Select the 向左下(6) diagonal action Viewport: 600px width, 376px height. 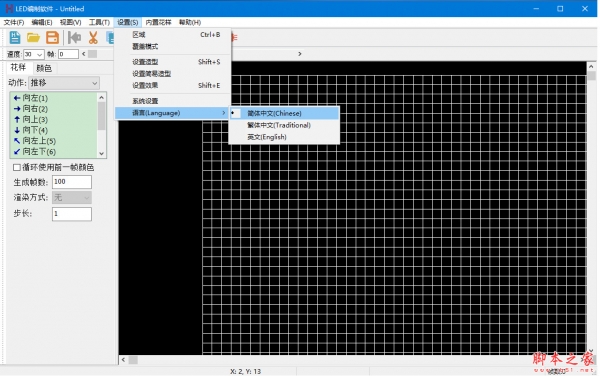click(x=54, y=152)
